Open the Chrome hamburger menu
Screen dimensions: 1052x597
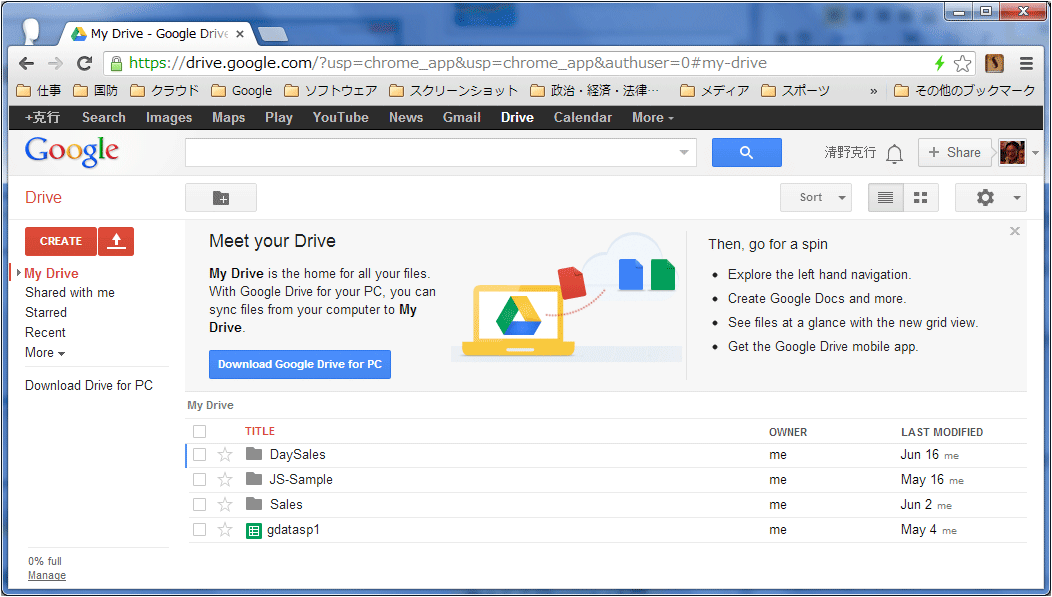(x=1026, y=64)
